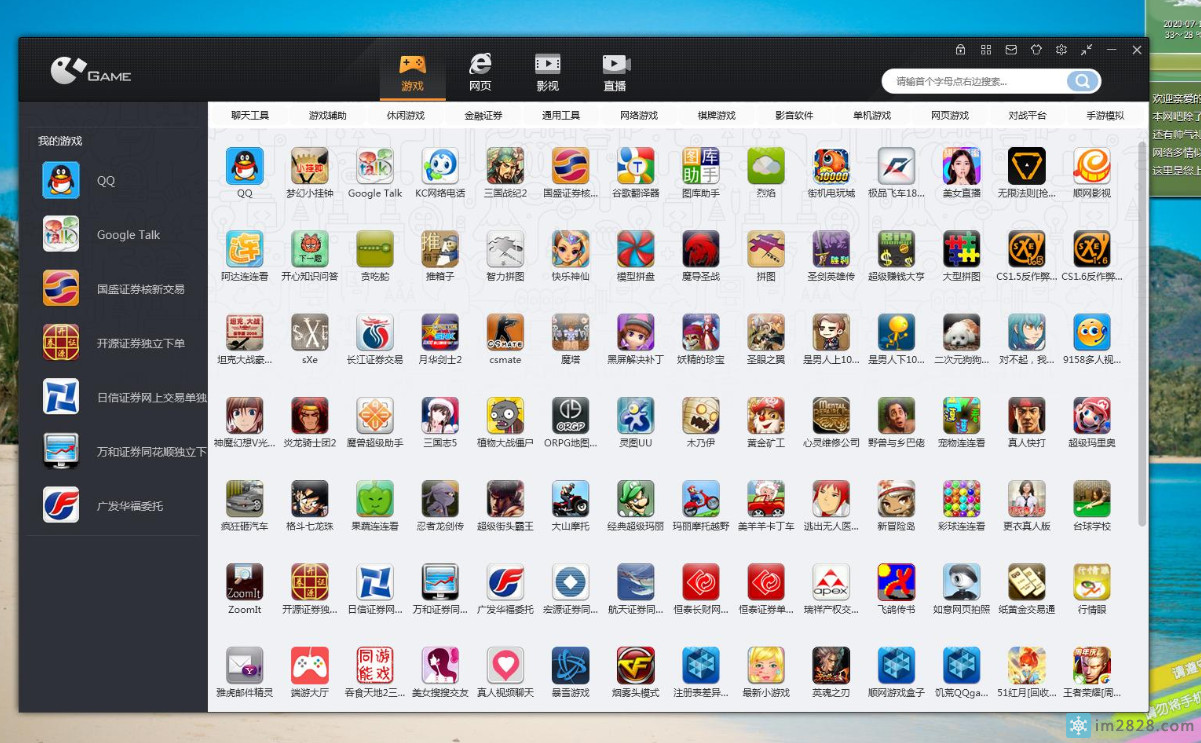Select 棋牌游戏 category filter
The width and height of the screenshot is (1201, 743).
pos(716,116)
